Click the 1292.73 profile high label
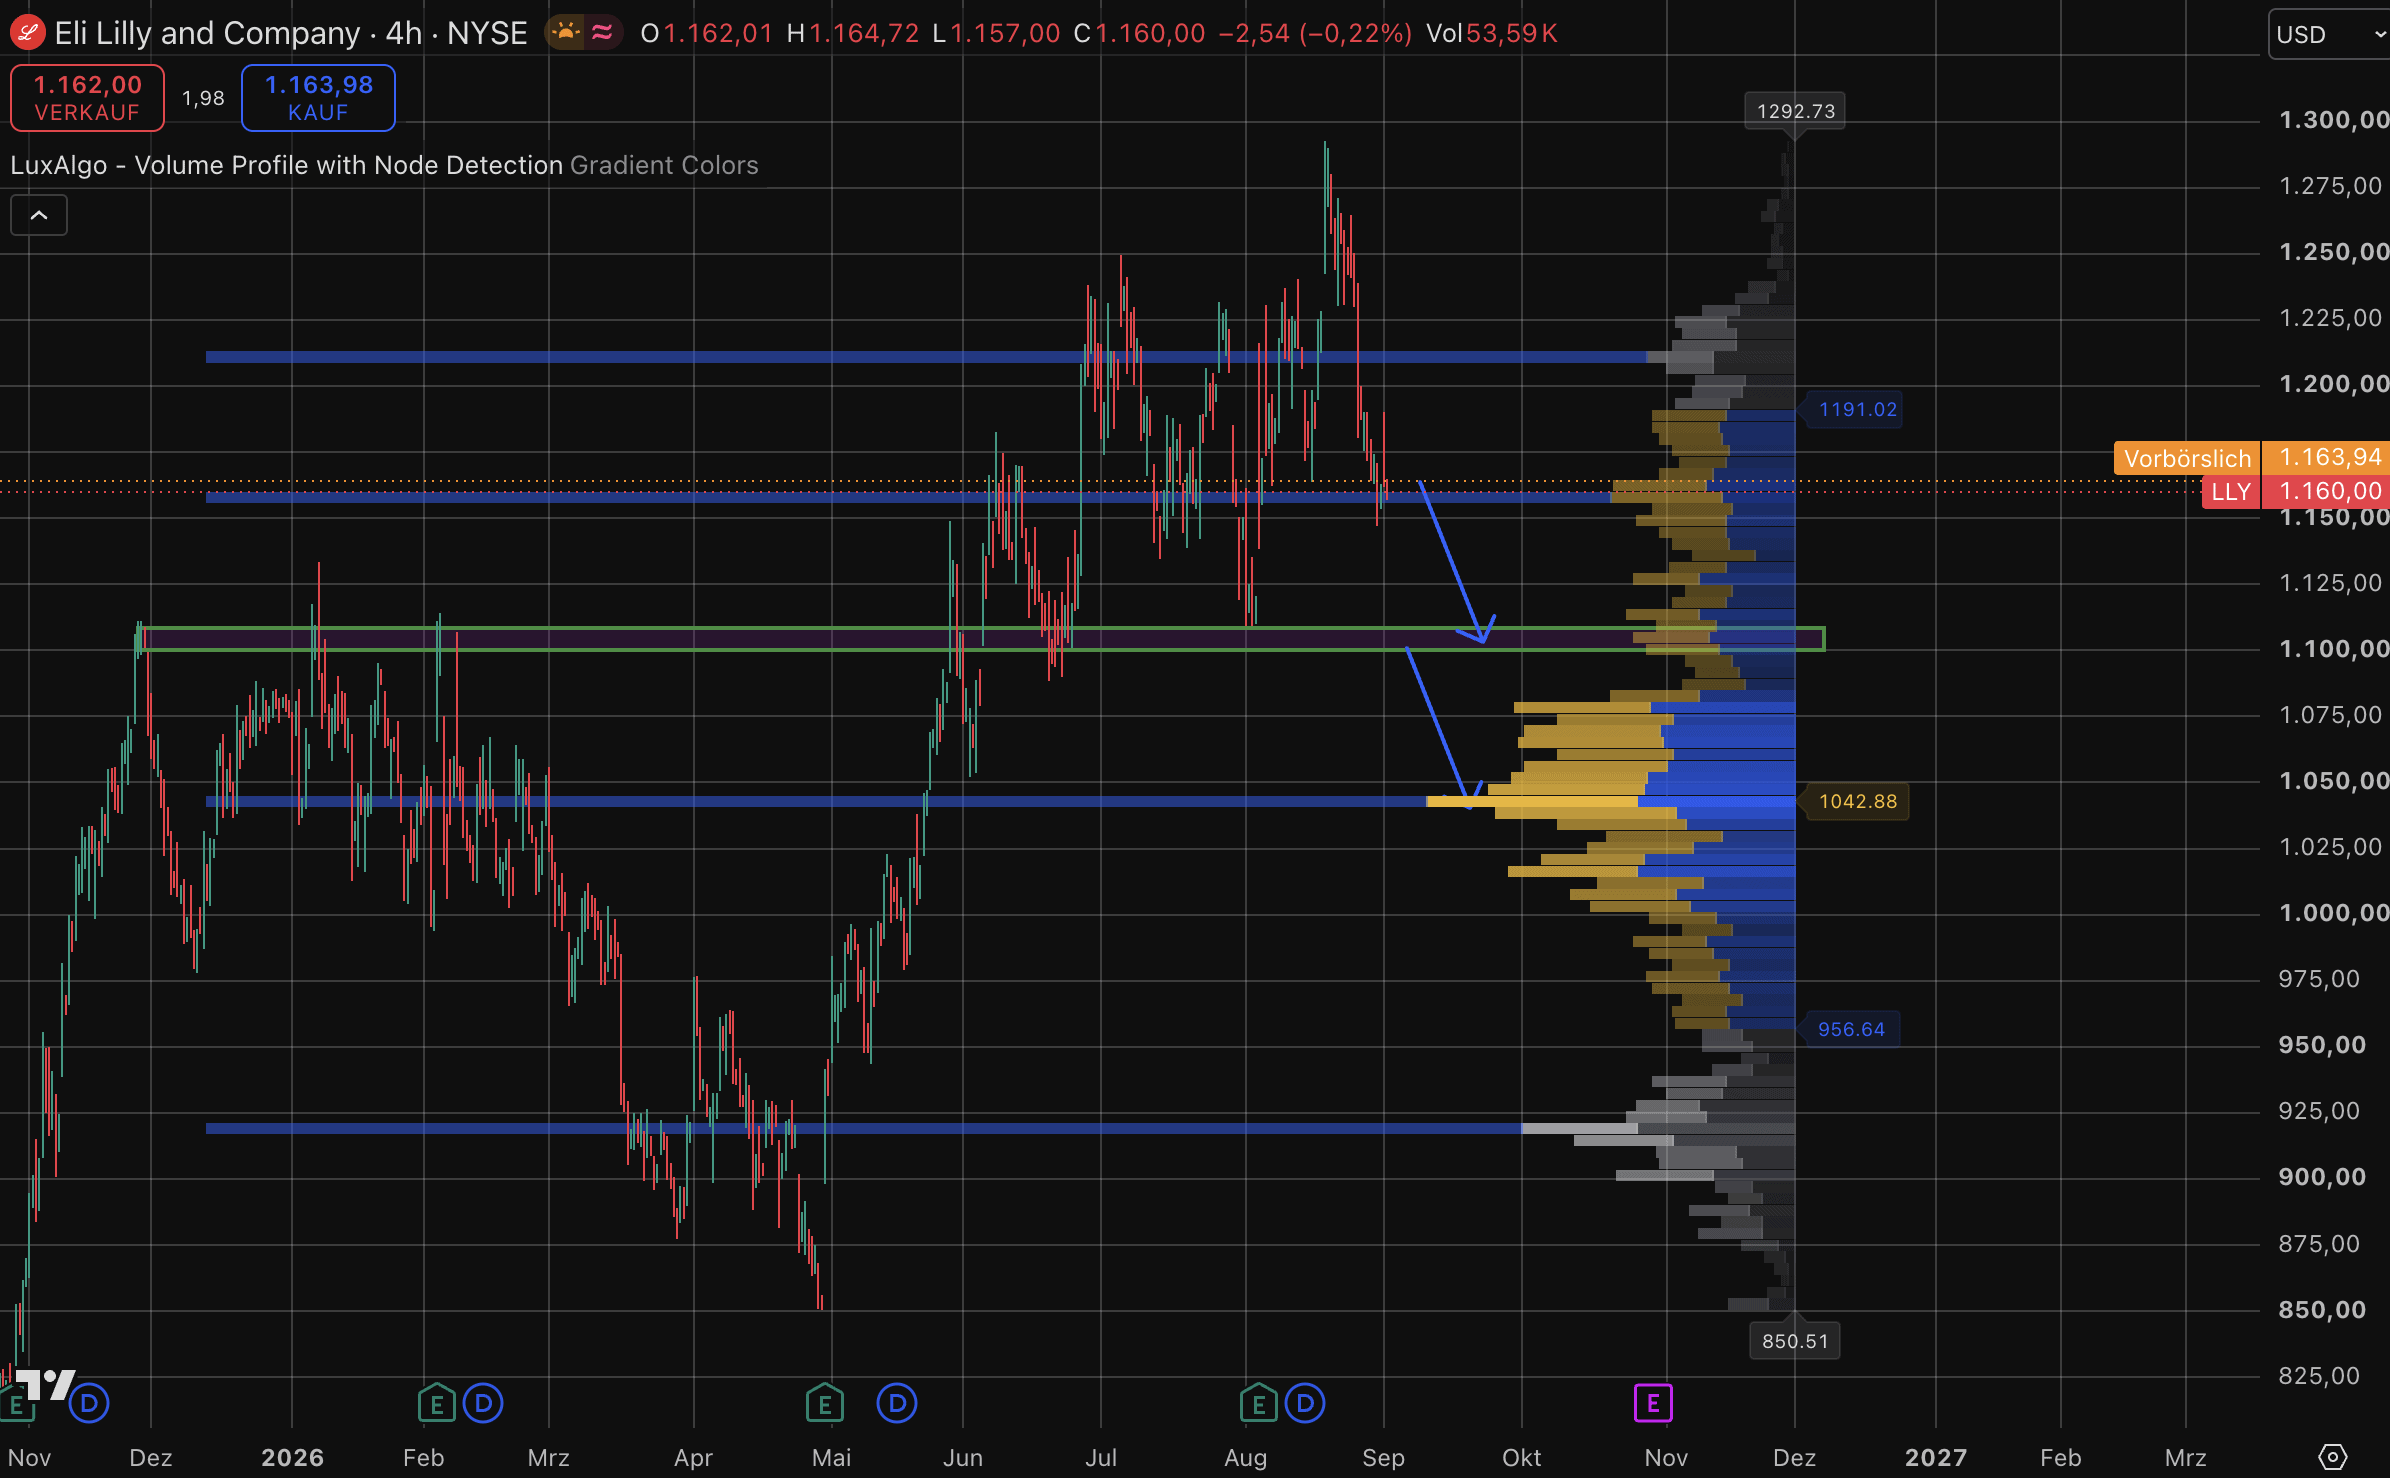 click(1795, 111)
